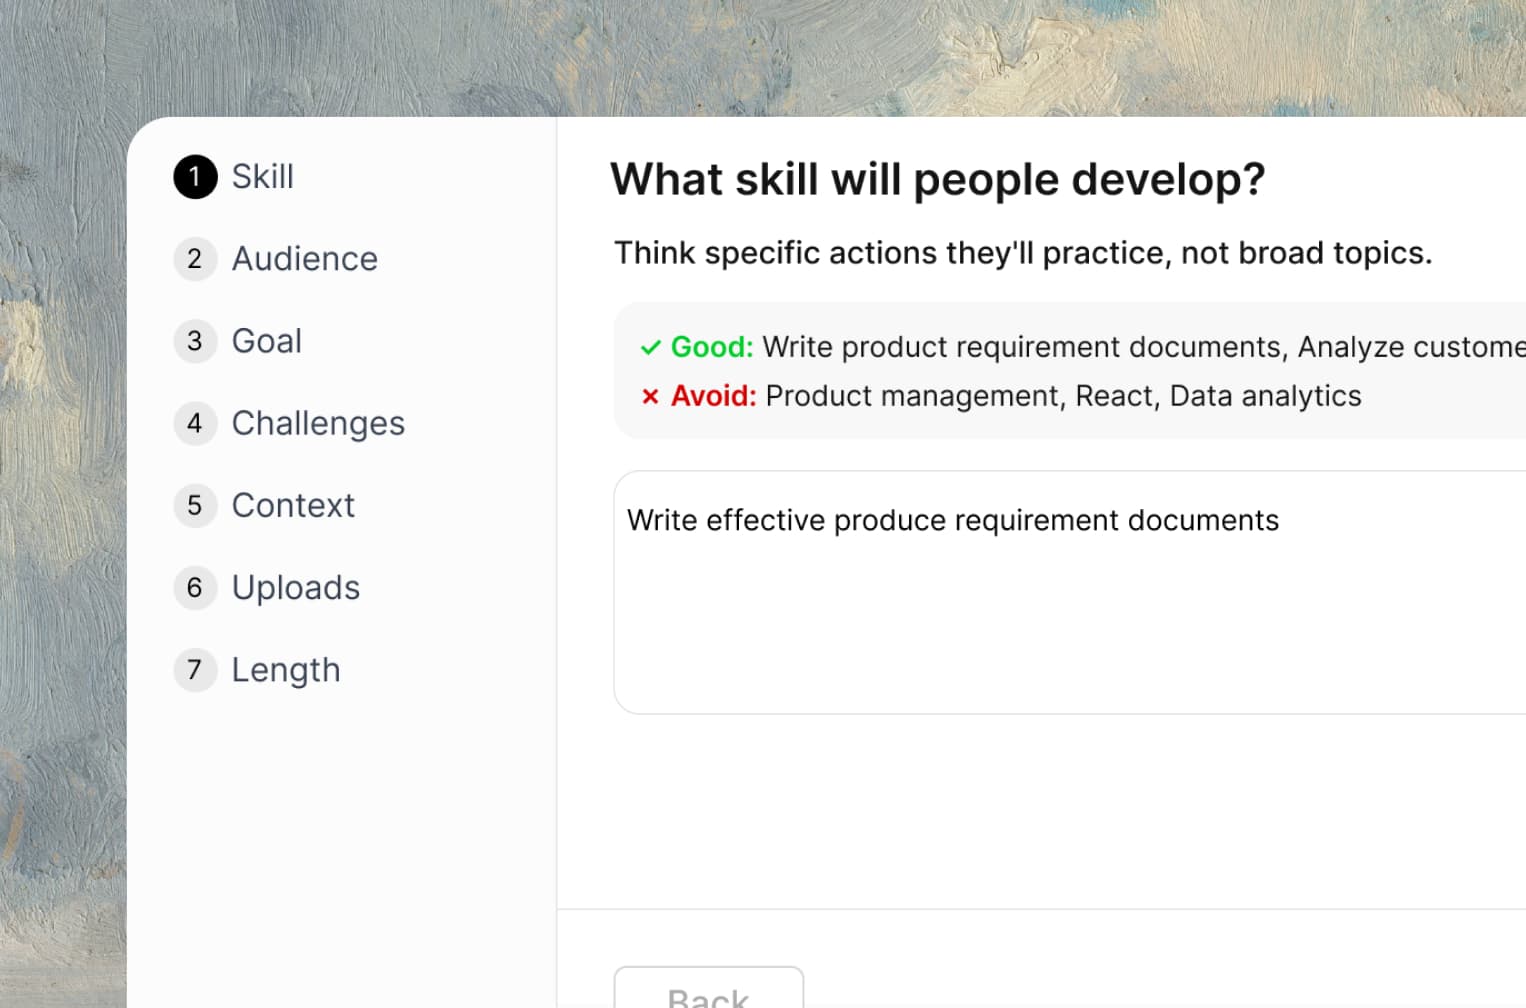Open the Uploads step
Image resolution: width=1526 pixels, height=1008 pixels.
coord(296,588)
